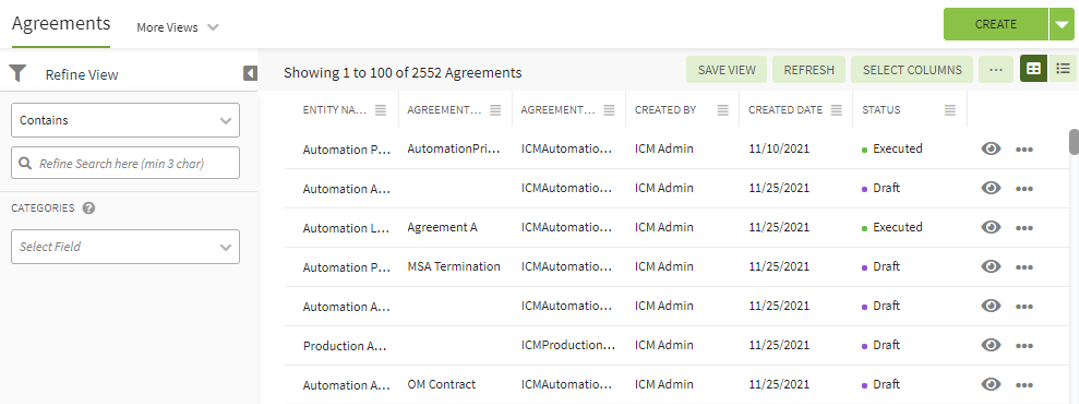
Task: Switch to the grid tile view
Action: tap(1034, 69)
